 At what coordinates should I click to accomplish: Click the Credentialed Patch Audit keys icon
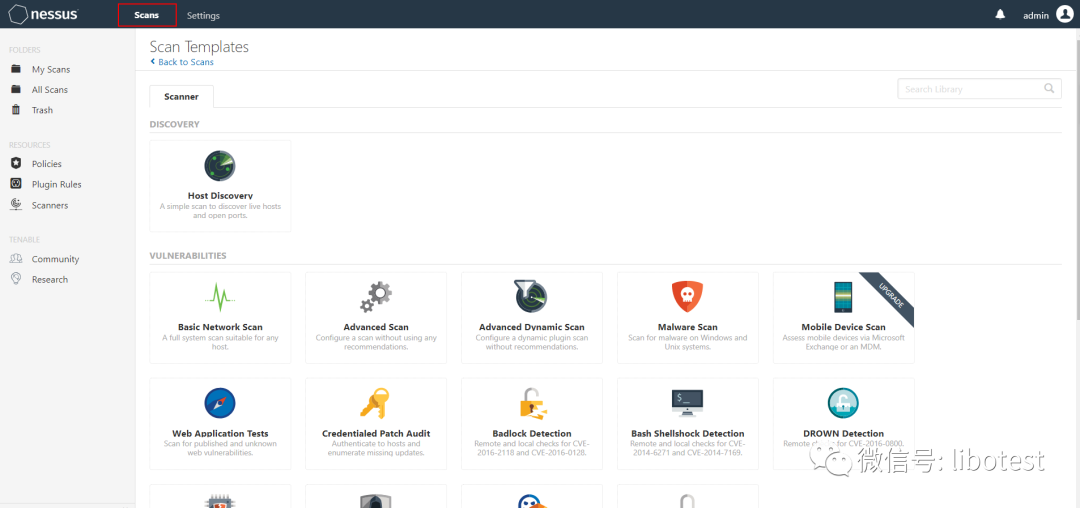pos(375,403)
